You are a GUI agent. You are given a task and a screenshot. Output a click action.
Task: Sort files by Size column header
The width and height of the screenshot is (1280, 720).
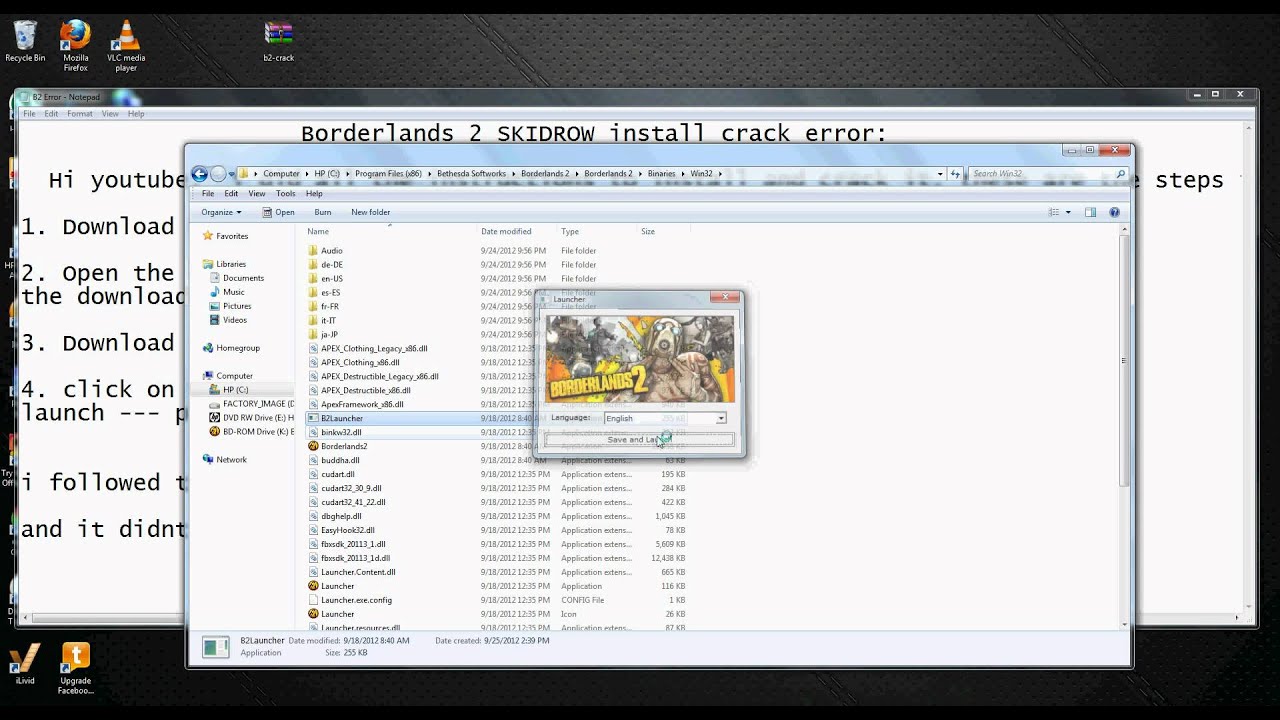648,231
